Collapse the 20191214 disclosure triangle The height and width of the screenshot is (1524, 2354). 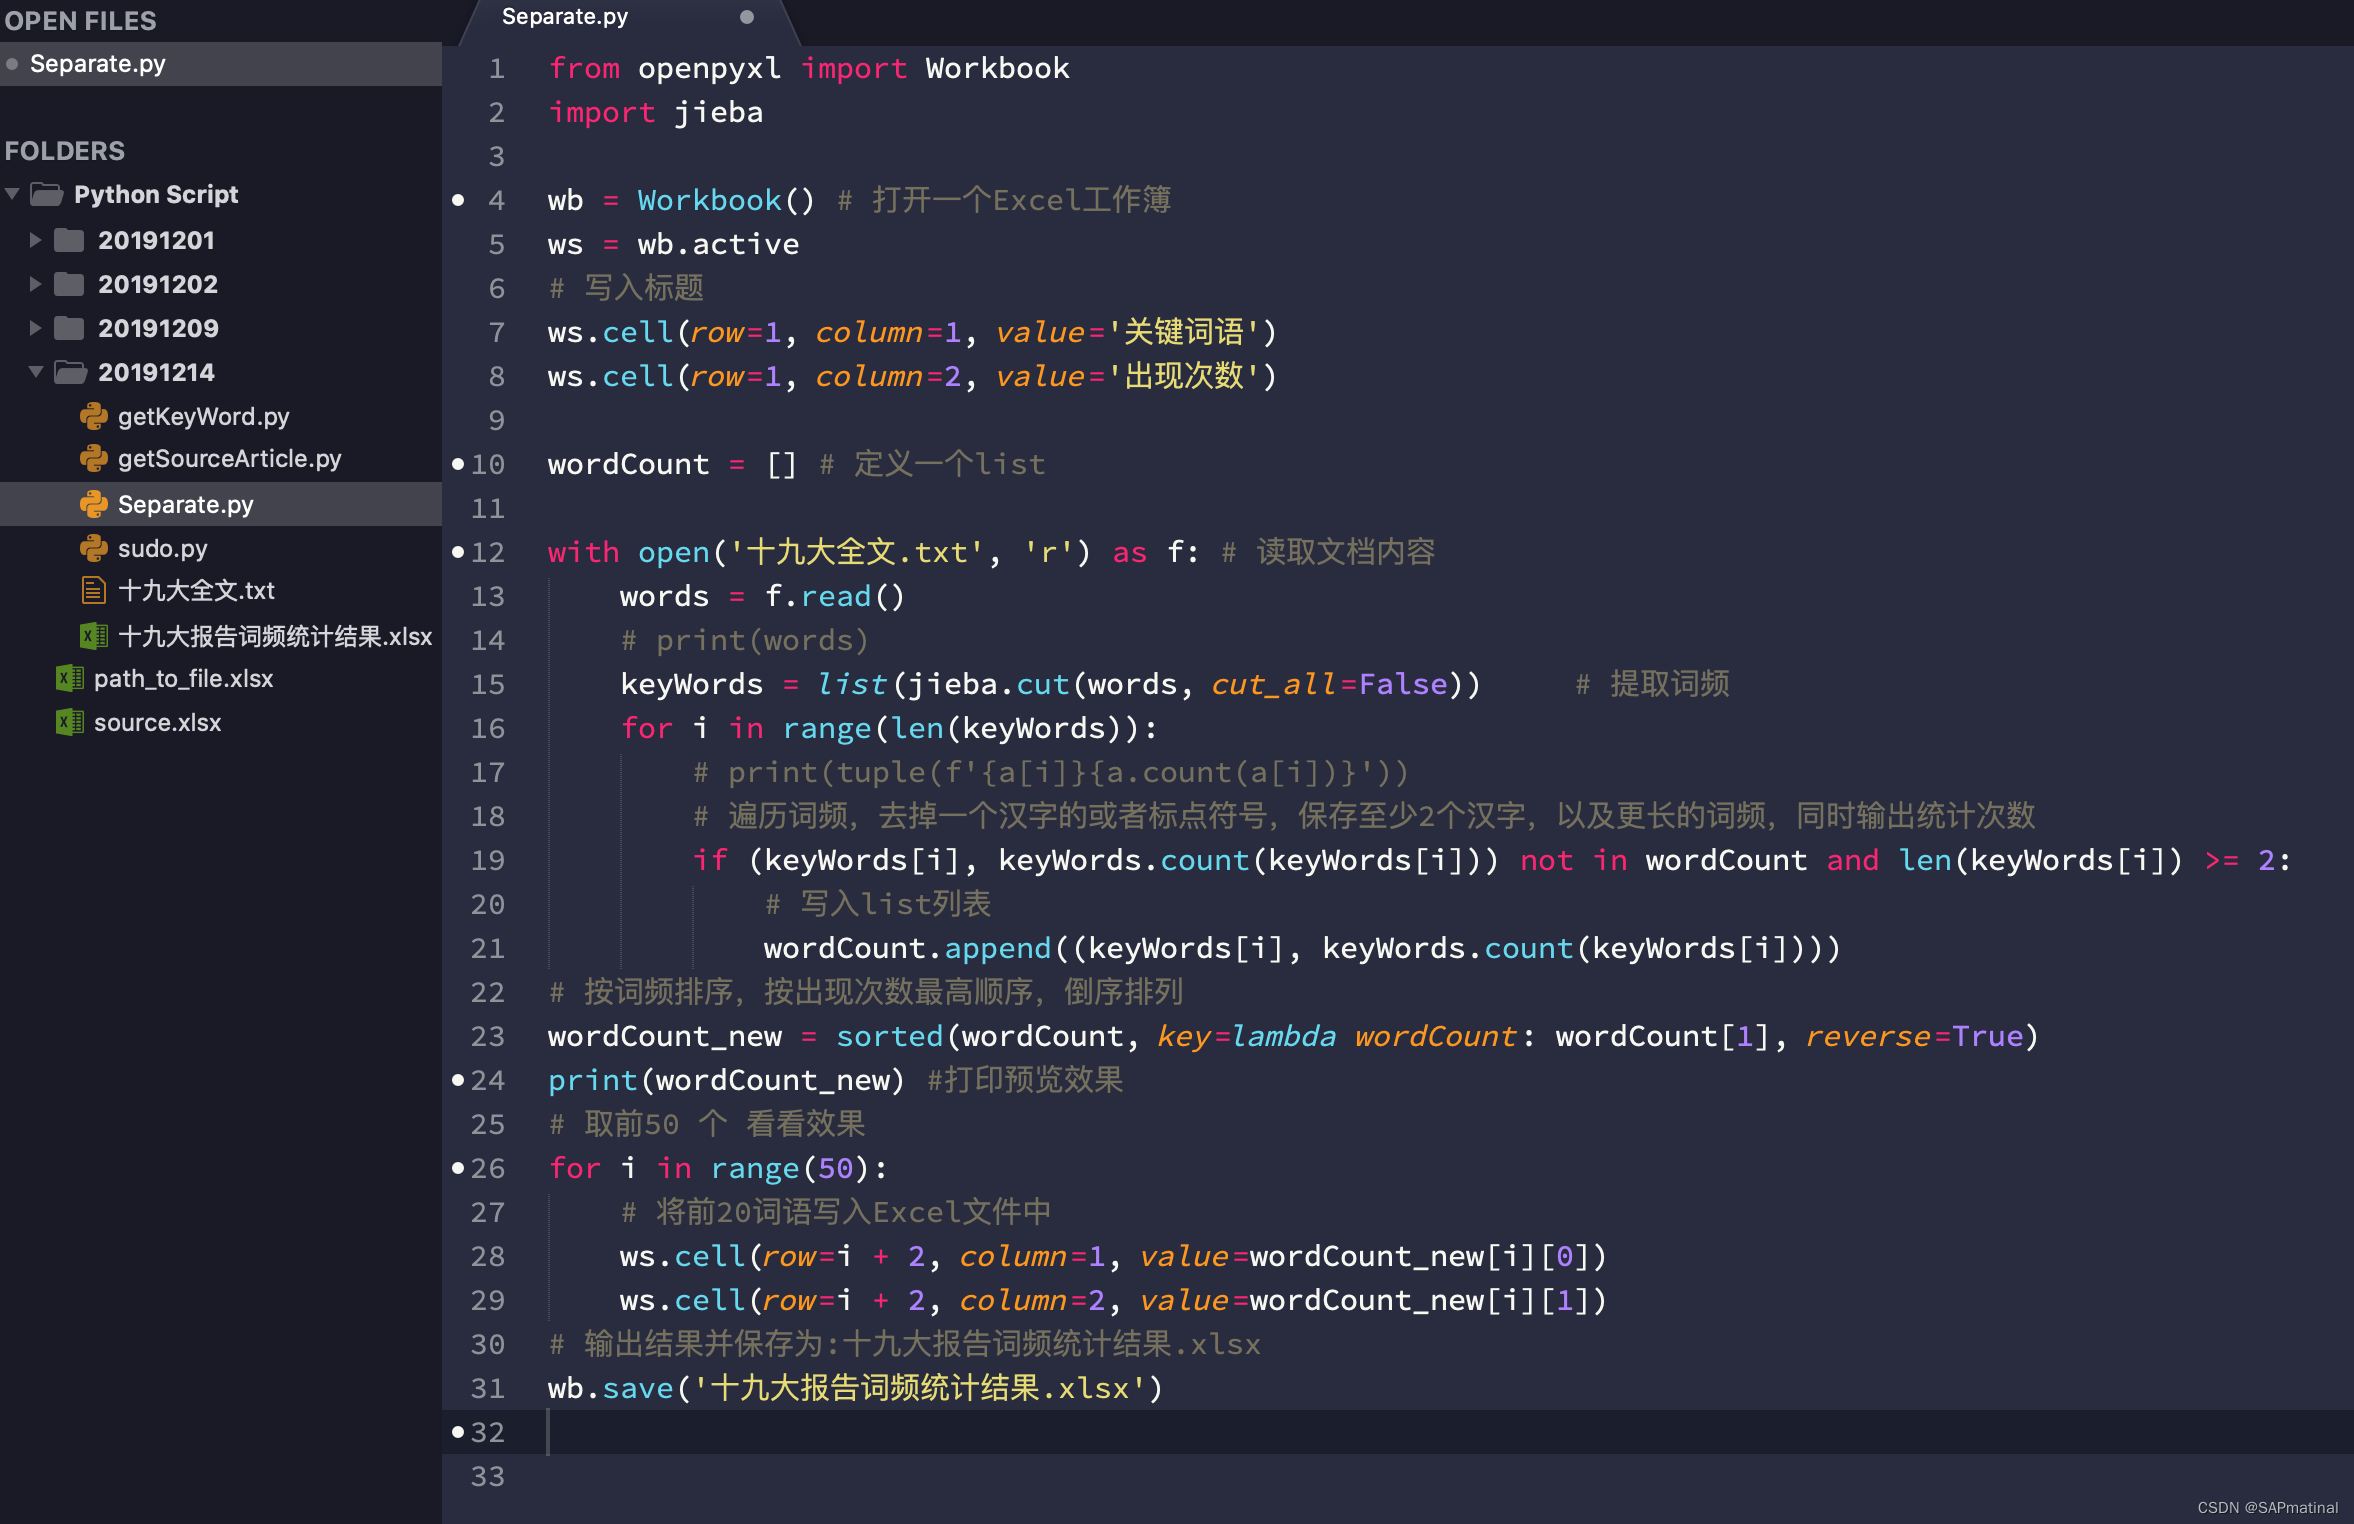pos(36,371)
